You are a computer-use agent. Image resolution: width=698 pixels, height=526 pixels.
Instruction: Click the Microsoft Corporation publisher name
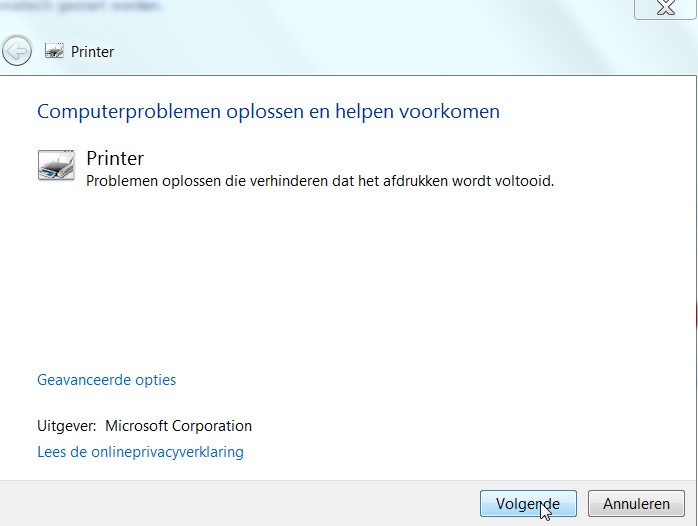pos(179,426)
